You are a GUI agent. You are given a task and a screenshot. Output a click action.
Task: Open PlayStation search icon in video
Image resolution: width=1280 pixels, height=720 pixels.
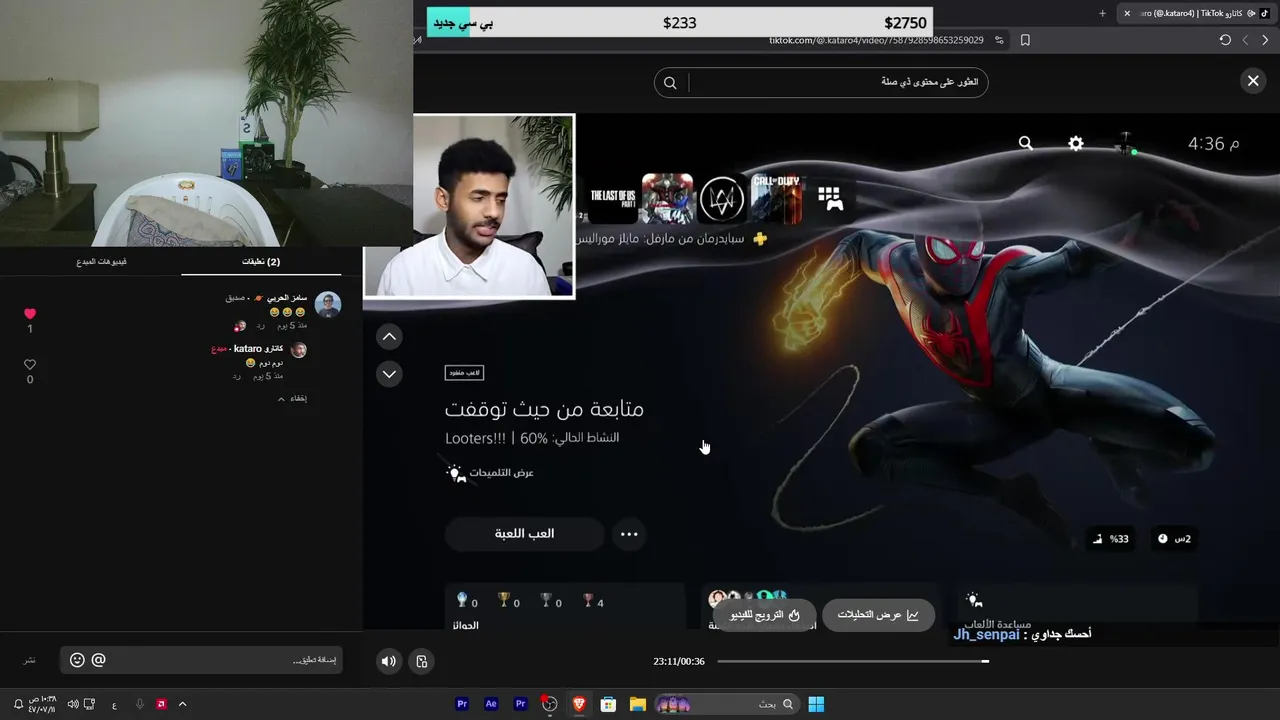[x=1026, y=143]
